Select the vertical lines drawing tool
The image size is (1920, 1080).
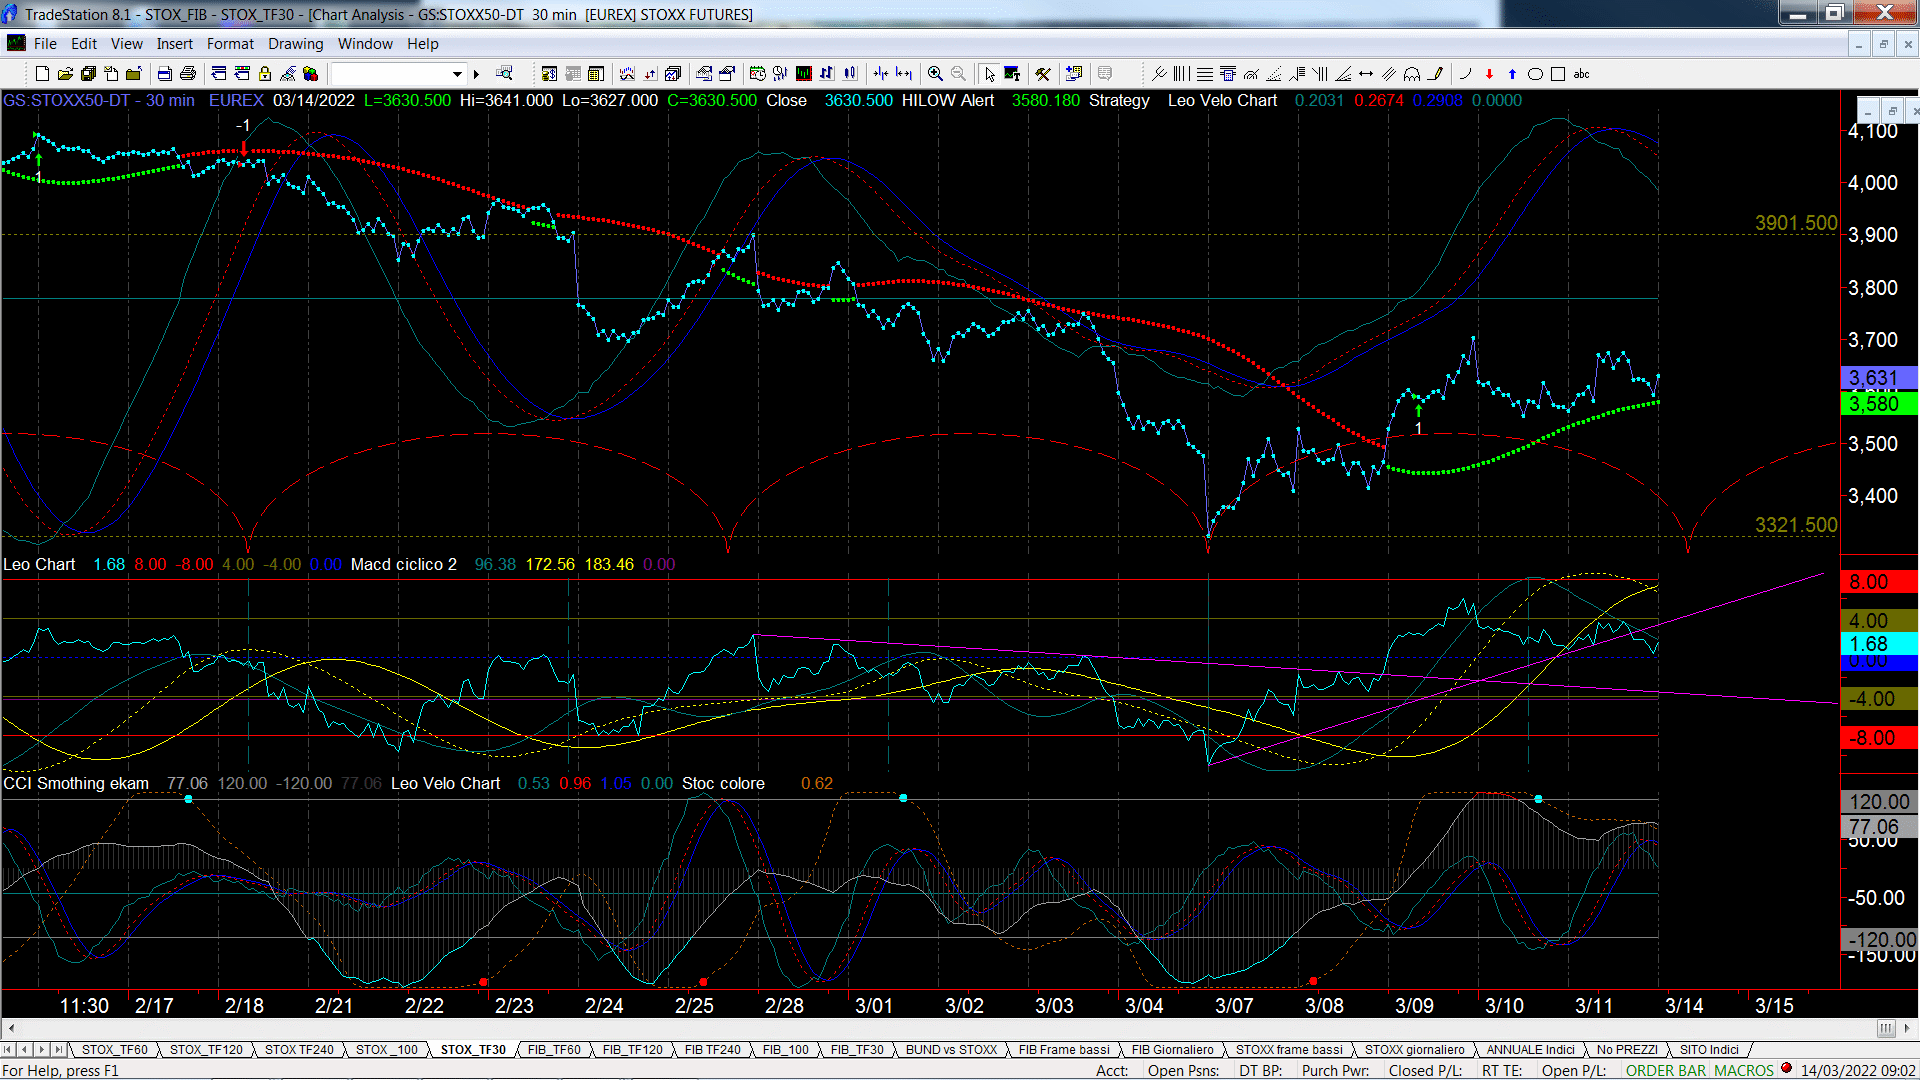1181,74
